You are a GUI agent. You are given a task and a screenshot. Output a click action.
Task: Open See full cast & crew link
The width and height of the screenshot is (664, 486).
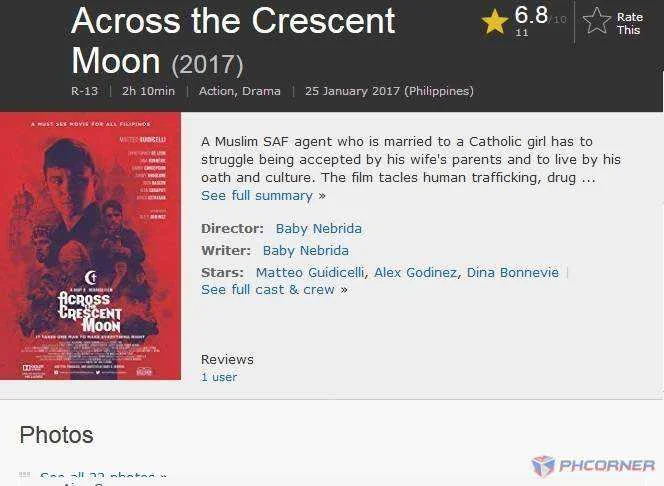[274, 290]
